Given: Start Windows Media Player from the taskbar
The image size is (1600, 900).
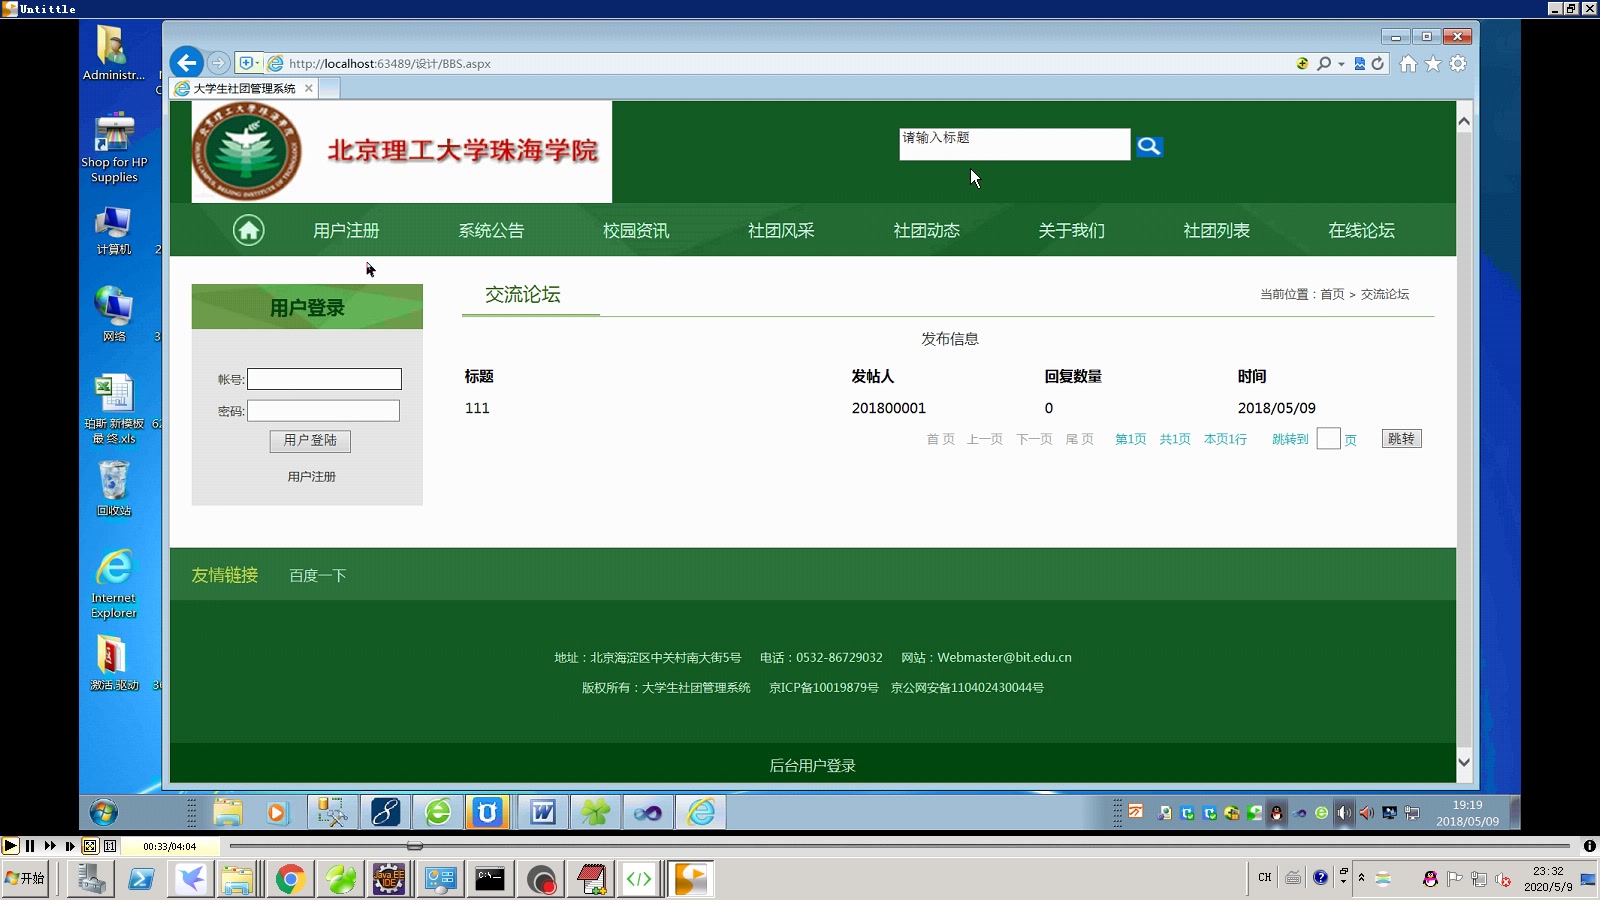Looking at the screenshot, I should click(x=277, y=813).
